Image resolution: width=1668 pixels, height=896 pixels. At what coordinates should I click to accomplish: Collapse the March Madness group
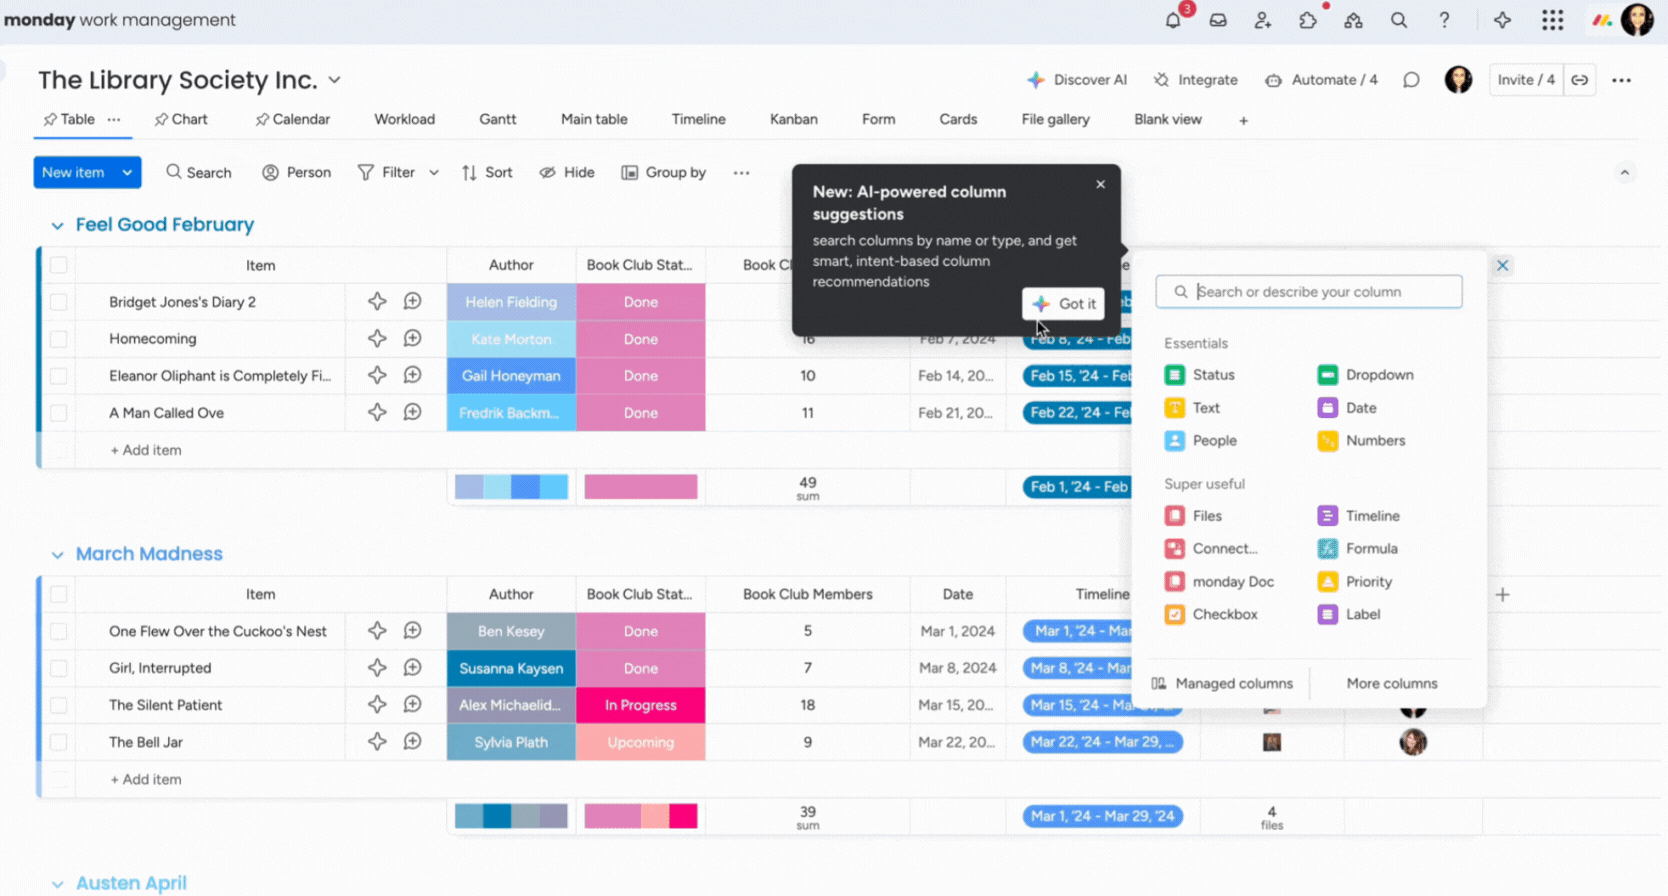click(57, 555)
